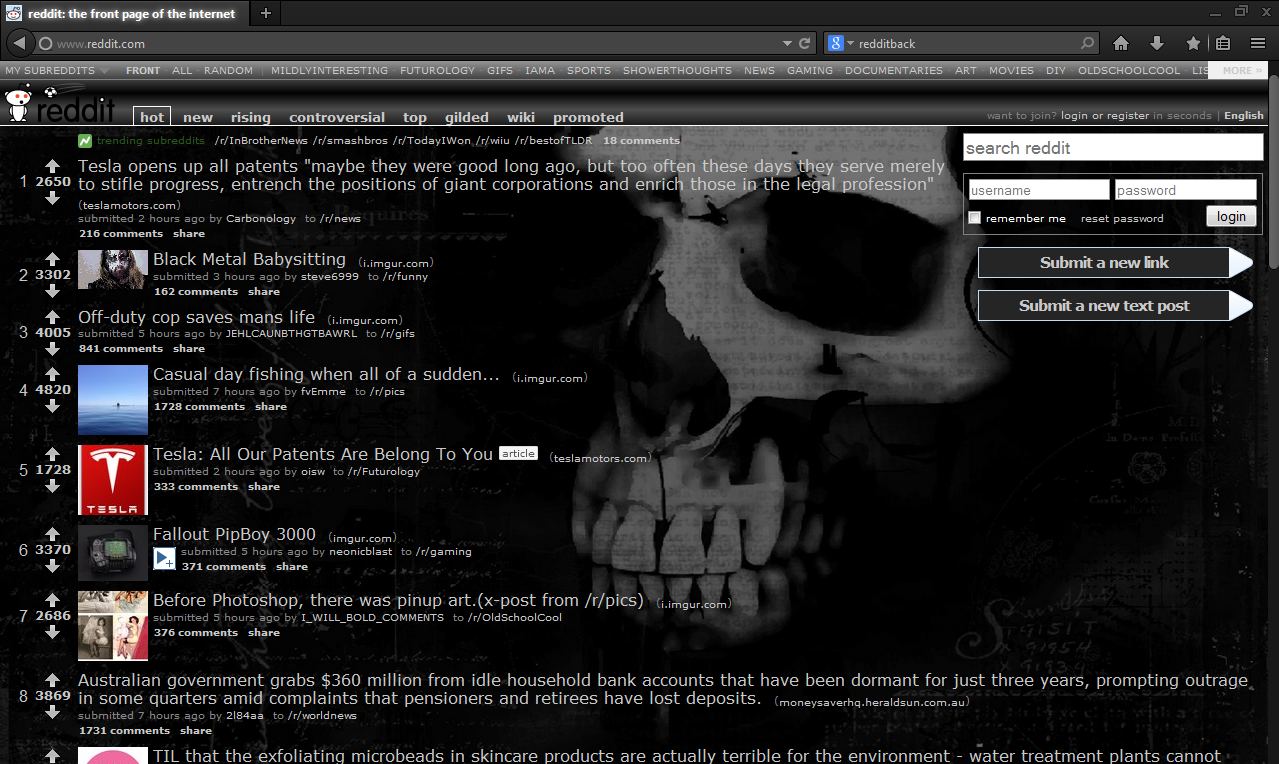
Task: Click the browser back arrow button
Action: [19, 43]
